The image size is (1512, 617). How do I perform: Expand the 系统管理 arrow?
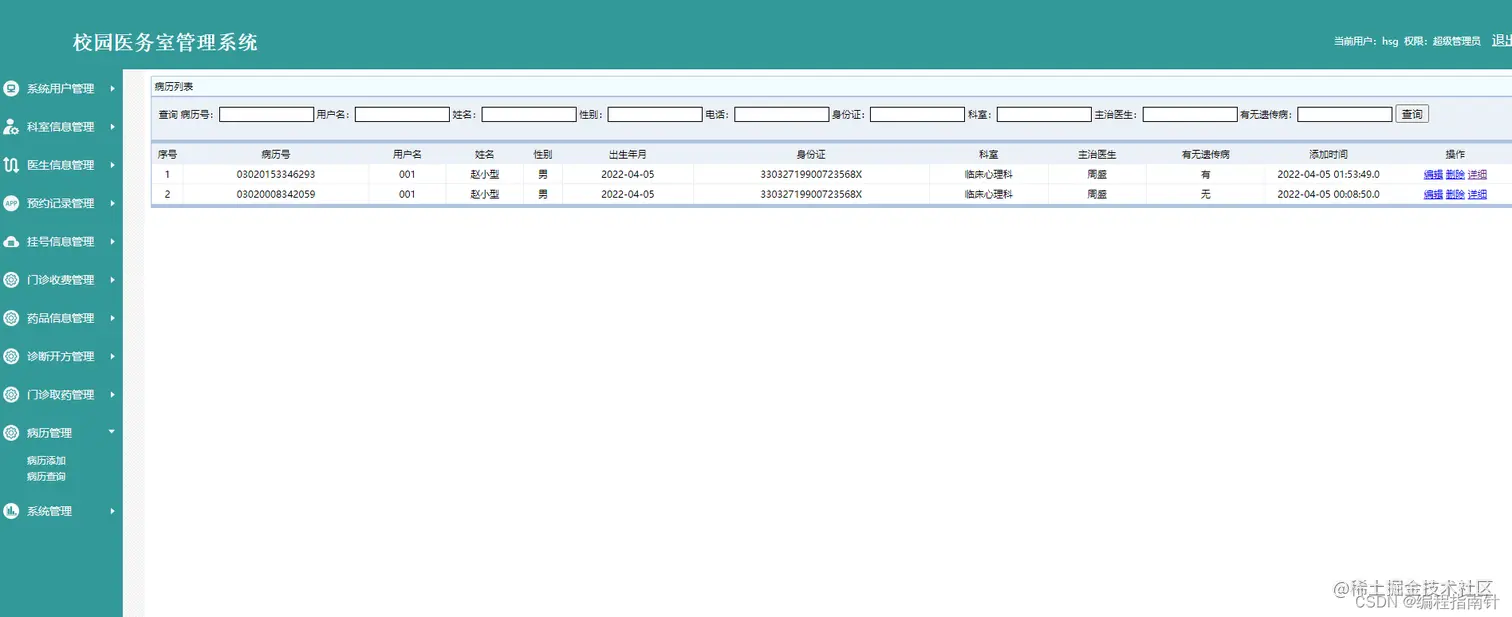[112, 511]
